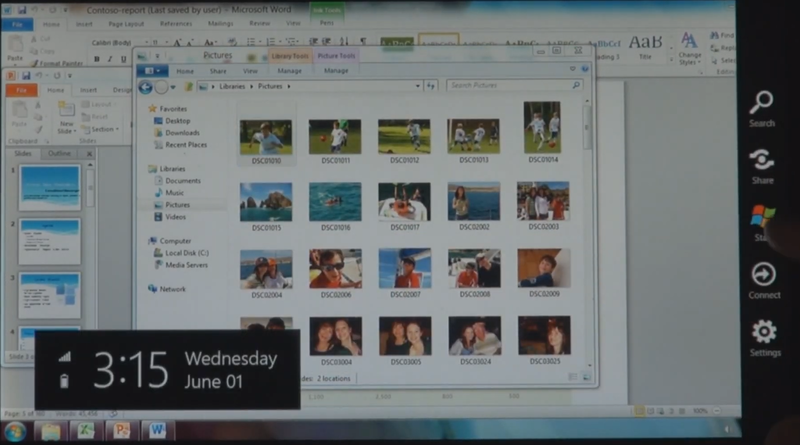800x445 pixels.
Task: Click in the Search Pictures field
Action: [x=514, y=85]
